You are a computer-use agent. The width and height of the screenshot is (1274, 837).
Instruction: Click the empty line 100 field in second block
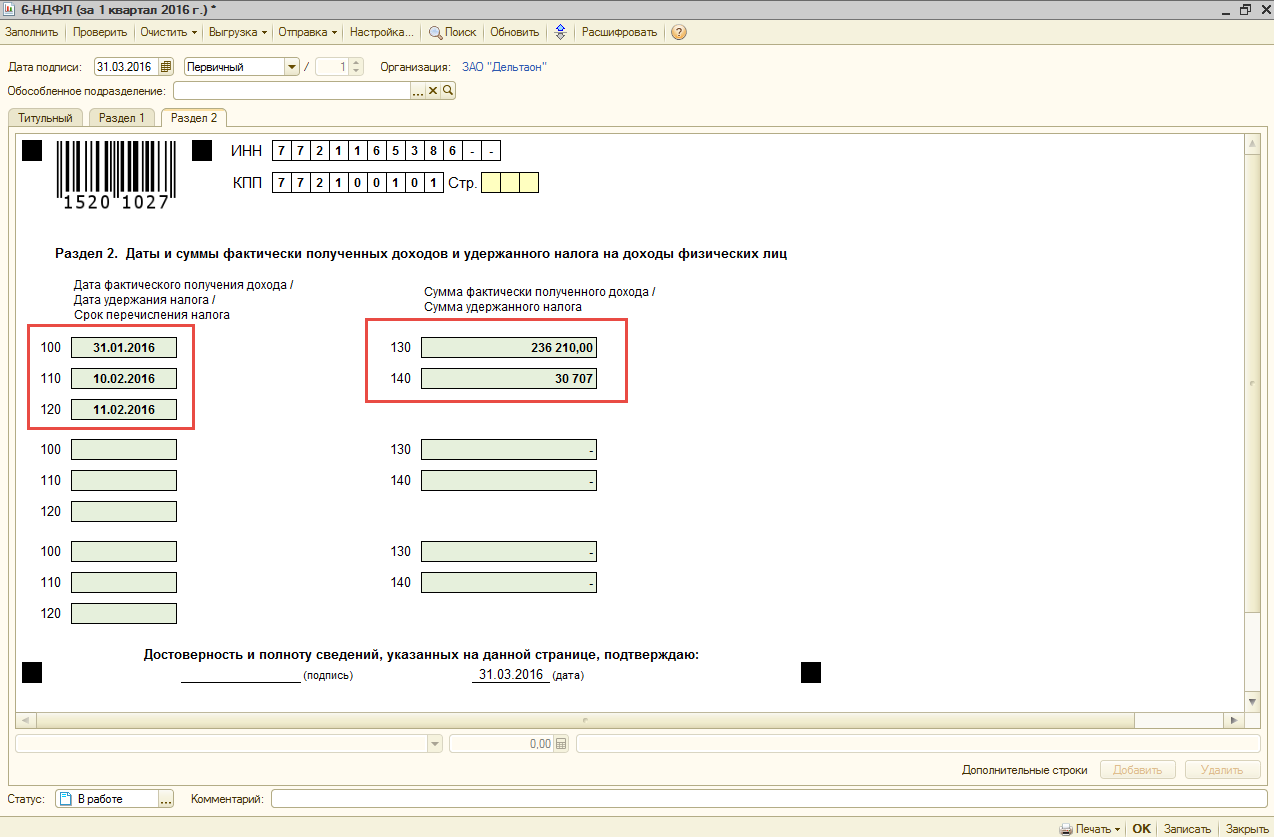(124, 450)
